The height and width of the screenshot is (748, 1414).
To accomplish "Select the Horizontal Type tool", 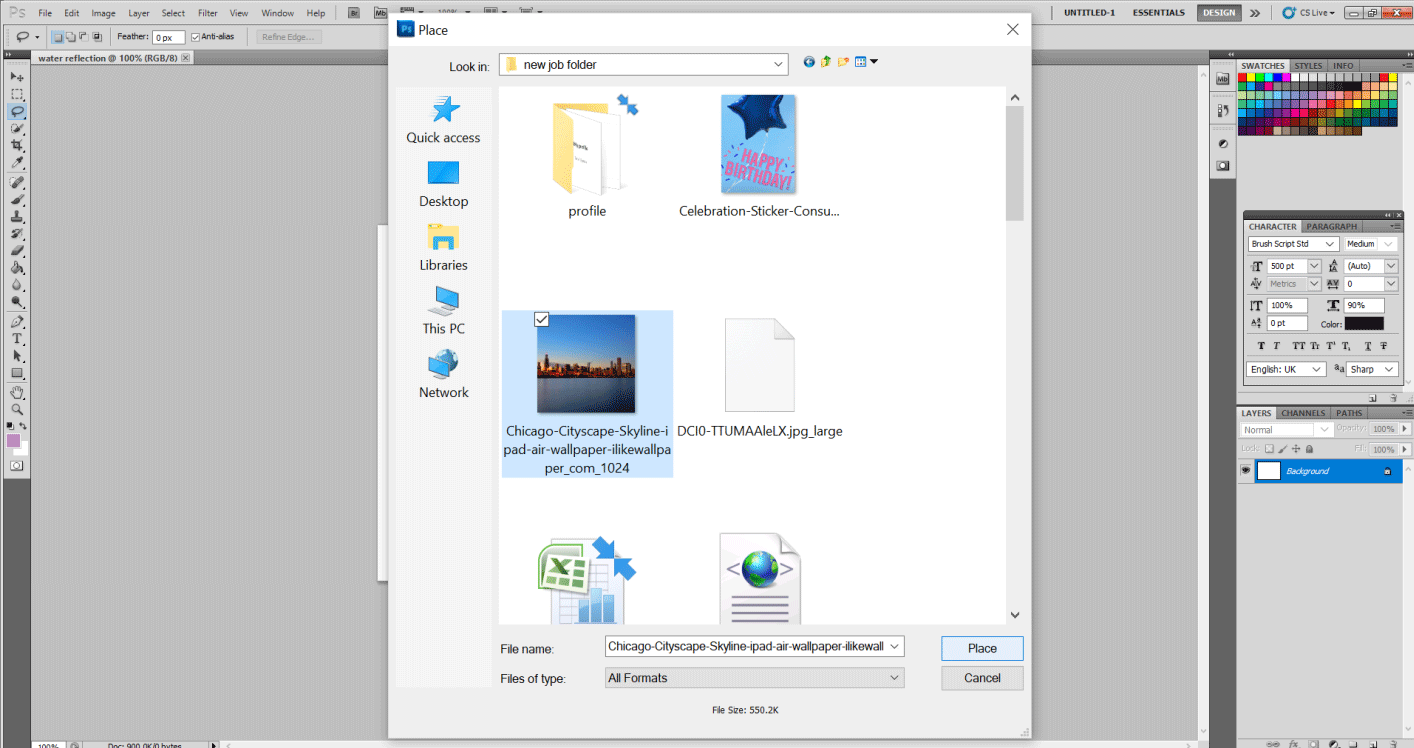I will [17, 339].
